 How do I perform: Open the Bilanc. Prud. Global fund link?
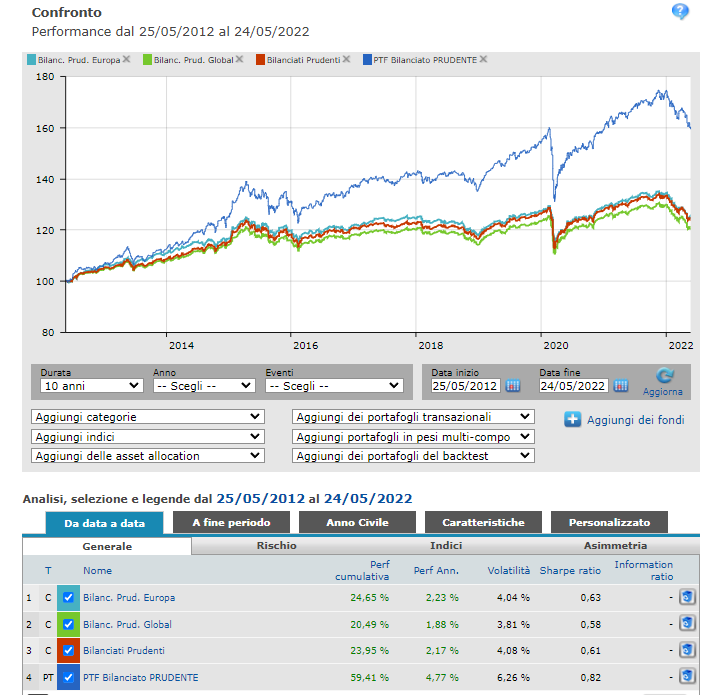(127, 624)
